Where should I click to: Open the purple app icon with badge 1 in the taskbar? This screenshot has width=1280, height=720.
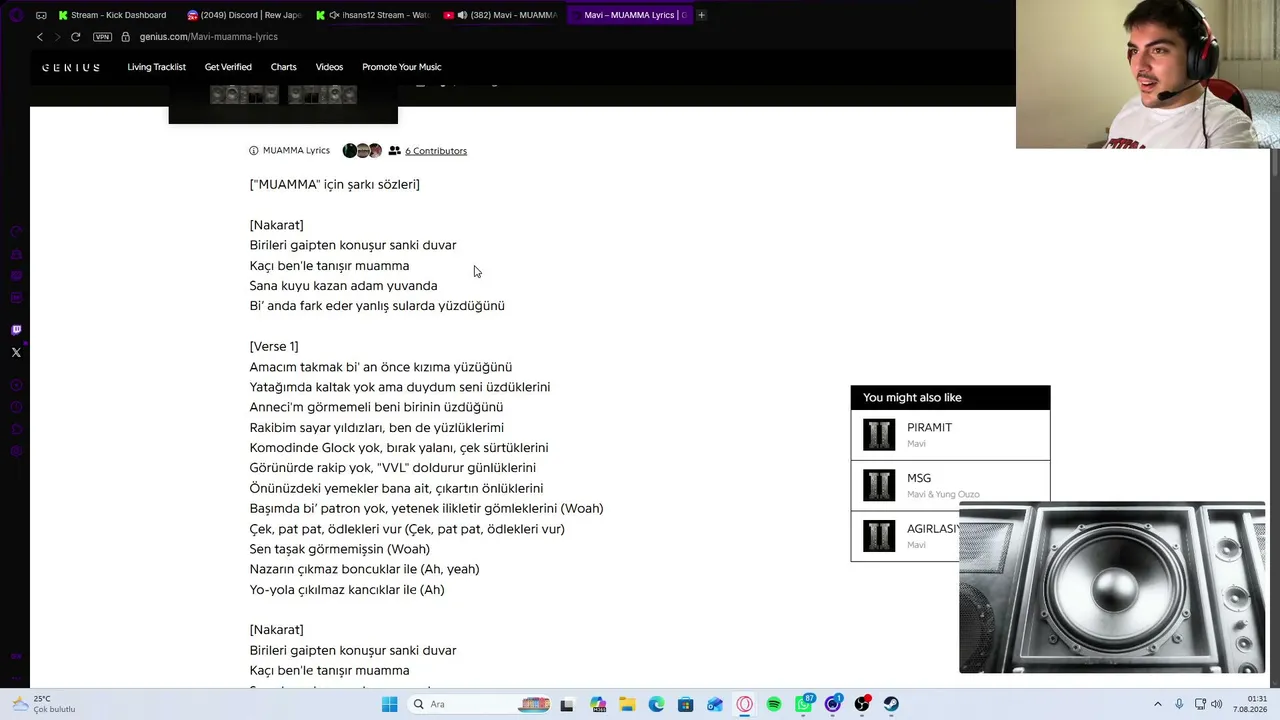[833, 704]
